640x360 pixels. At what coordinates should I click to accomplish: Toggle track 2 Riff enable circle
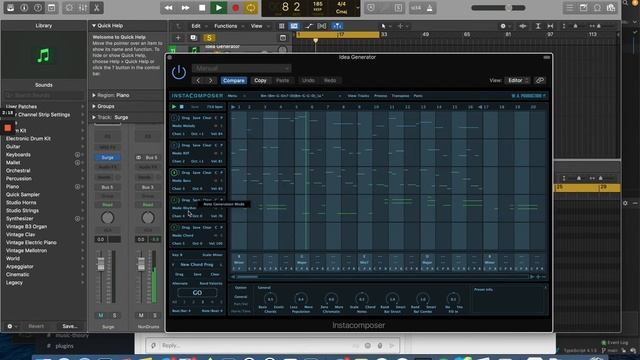(174, 145)
